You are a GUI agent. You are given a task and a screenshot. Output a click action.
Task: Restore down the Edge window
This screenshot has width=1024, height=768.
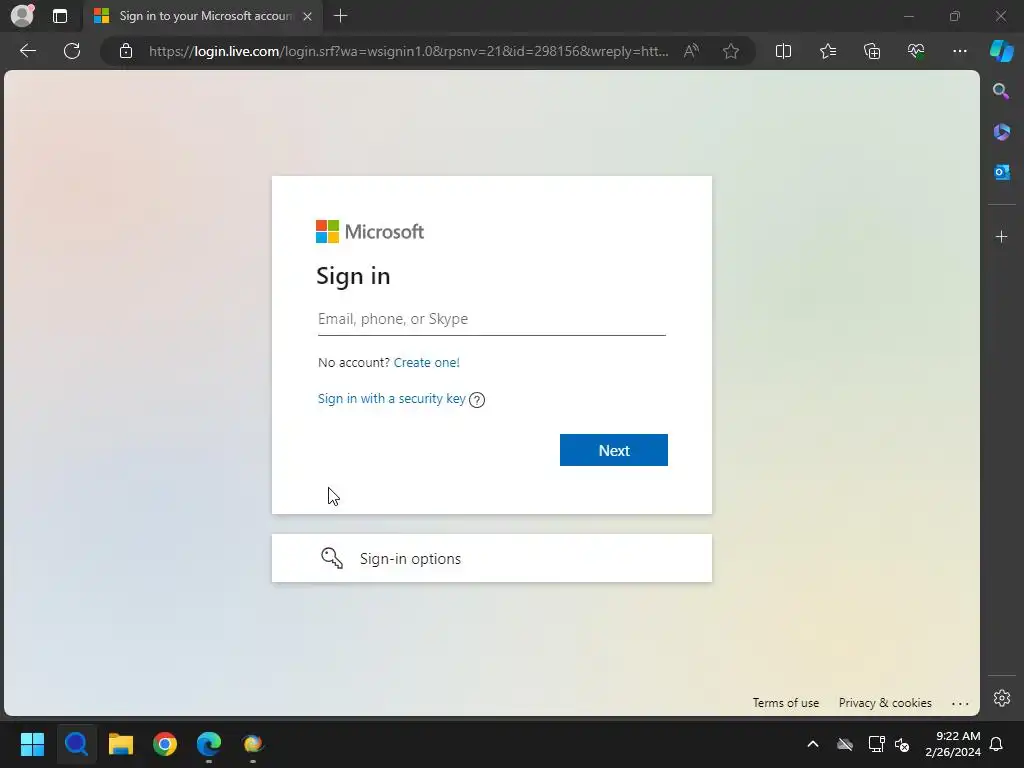click(955, 16)
